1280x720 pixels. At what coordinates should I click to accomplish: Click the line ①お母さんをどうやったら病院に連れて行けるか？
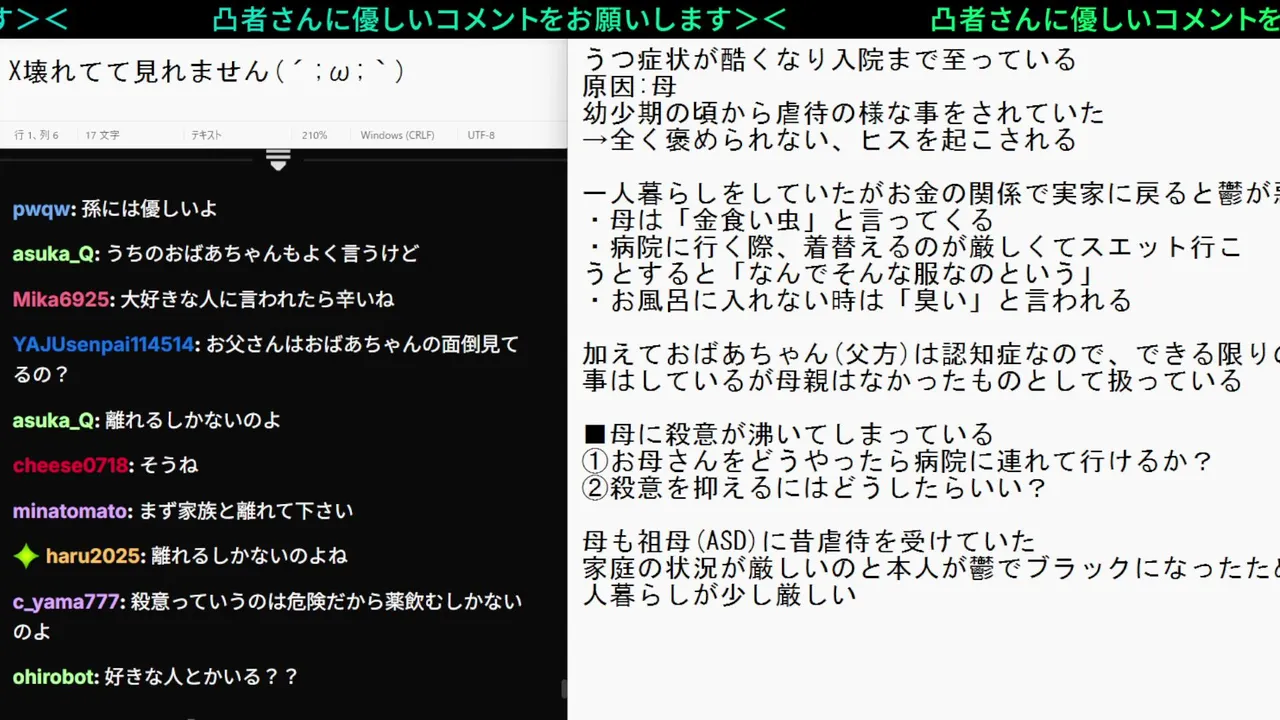pyautogui.click(x=897, y=461)
